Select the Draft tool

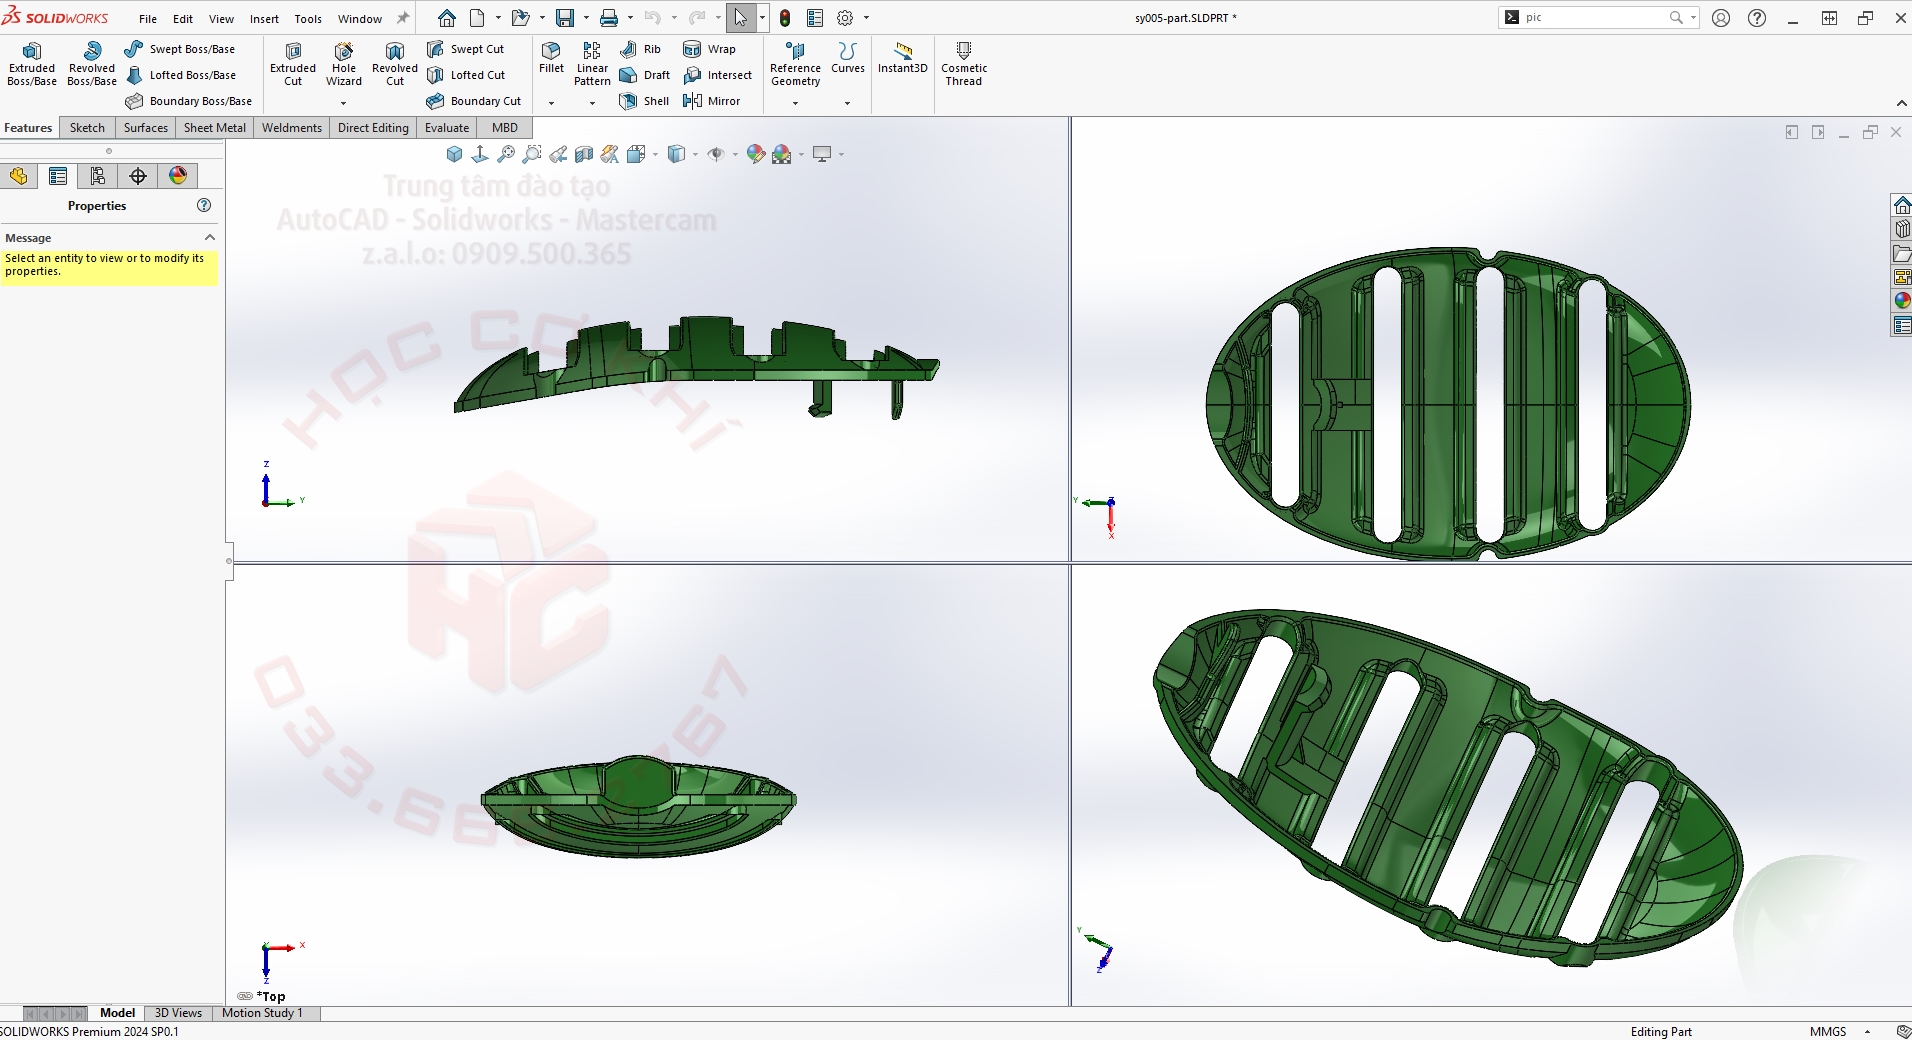tap(645, 75)
